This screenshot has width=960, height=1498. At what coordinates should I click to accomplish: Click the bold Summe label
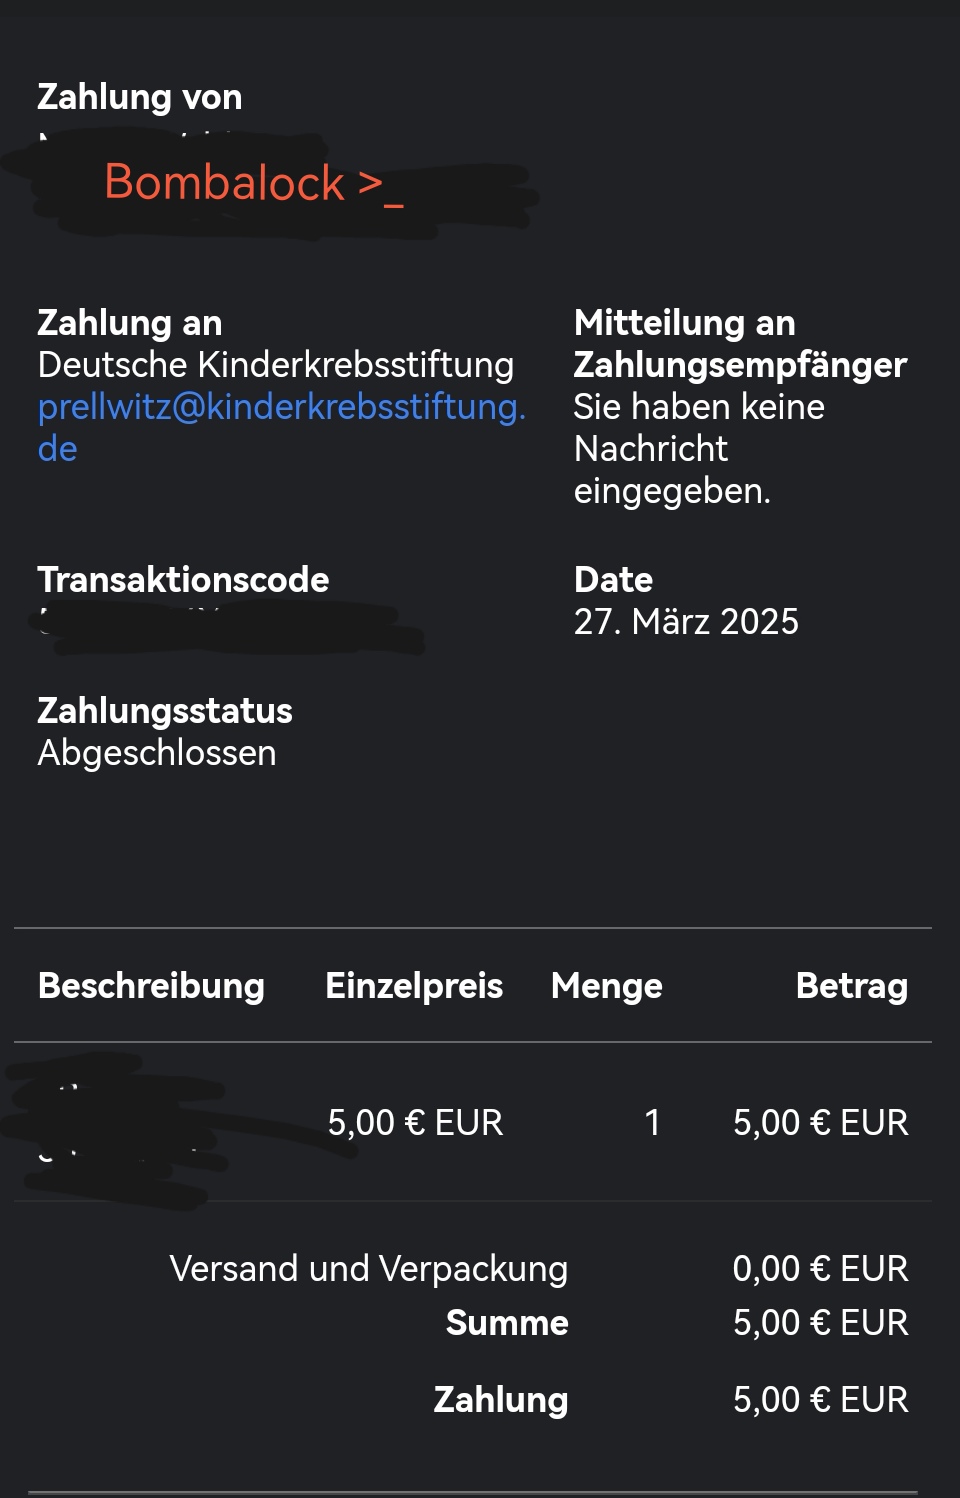(x=507, y=1323)
